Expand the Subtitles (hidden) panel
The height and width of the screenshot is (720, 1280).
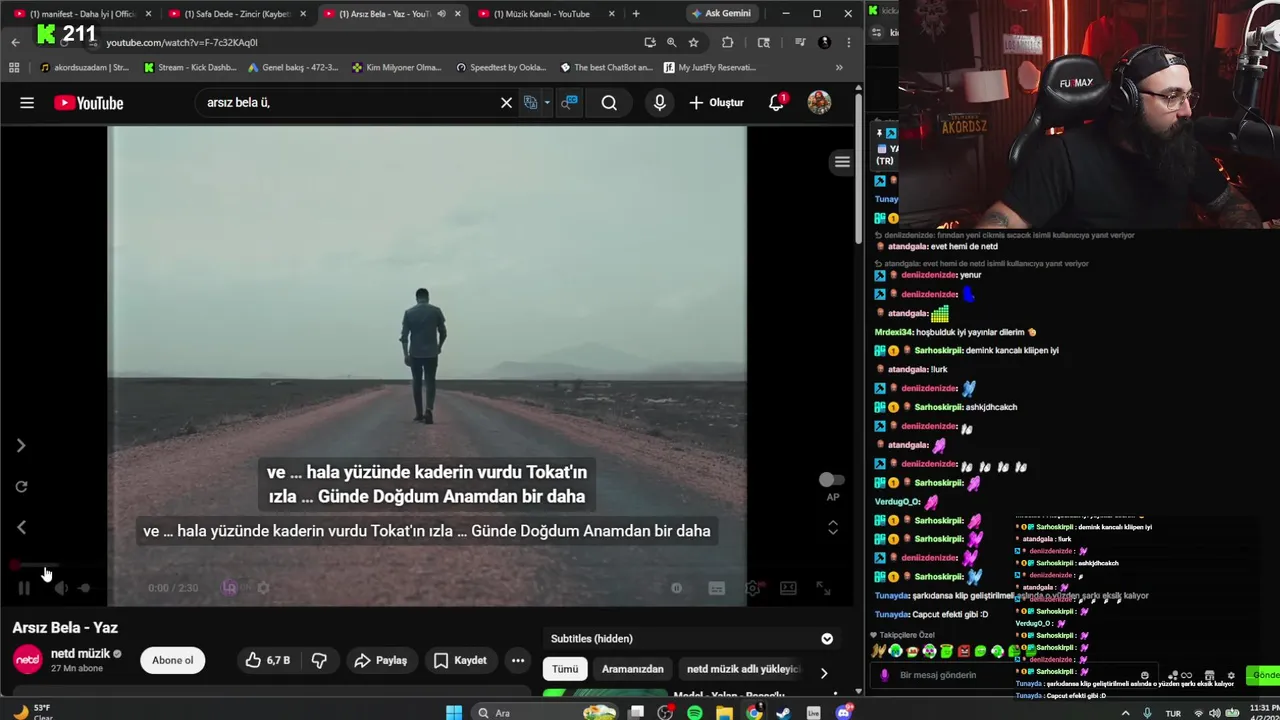click(827, 639)
